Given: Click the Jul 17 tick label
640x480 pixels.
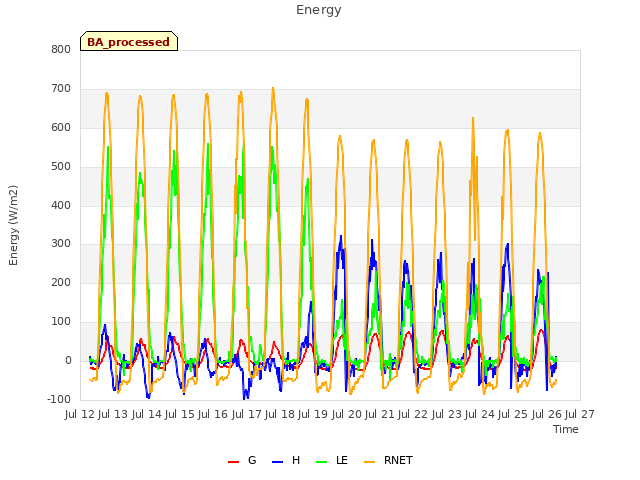Looking at the screenshot, I should point(247,414).
